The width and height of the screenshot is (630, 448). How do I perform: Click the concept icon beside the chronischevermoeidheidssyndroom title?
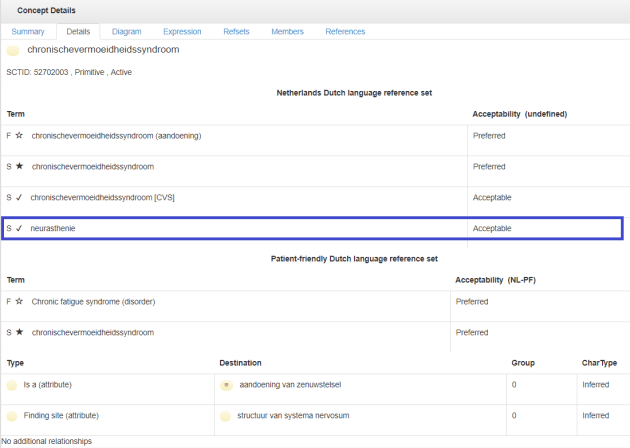point(13,50)
